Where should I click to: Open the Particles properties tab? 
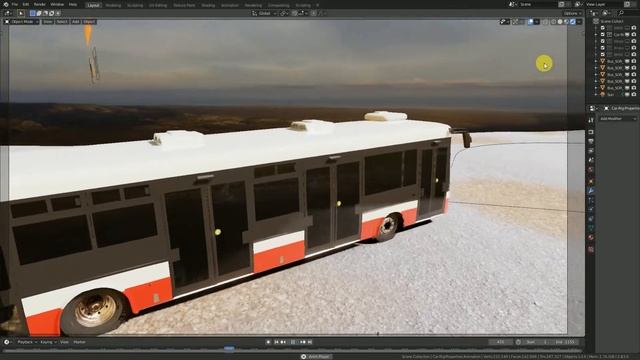point(591,200)
